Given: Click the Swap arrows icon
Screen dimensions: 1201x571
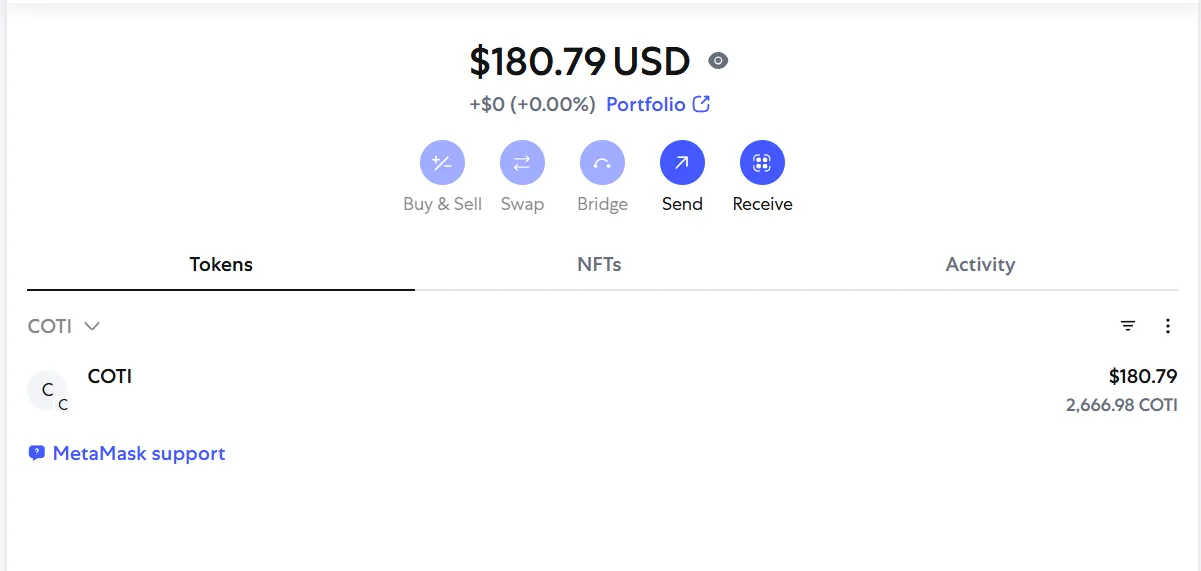Looking at the screenshot, I should pyautogui.click(x=522, y=163).
